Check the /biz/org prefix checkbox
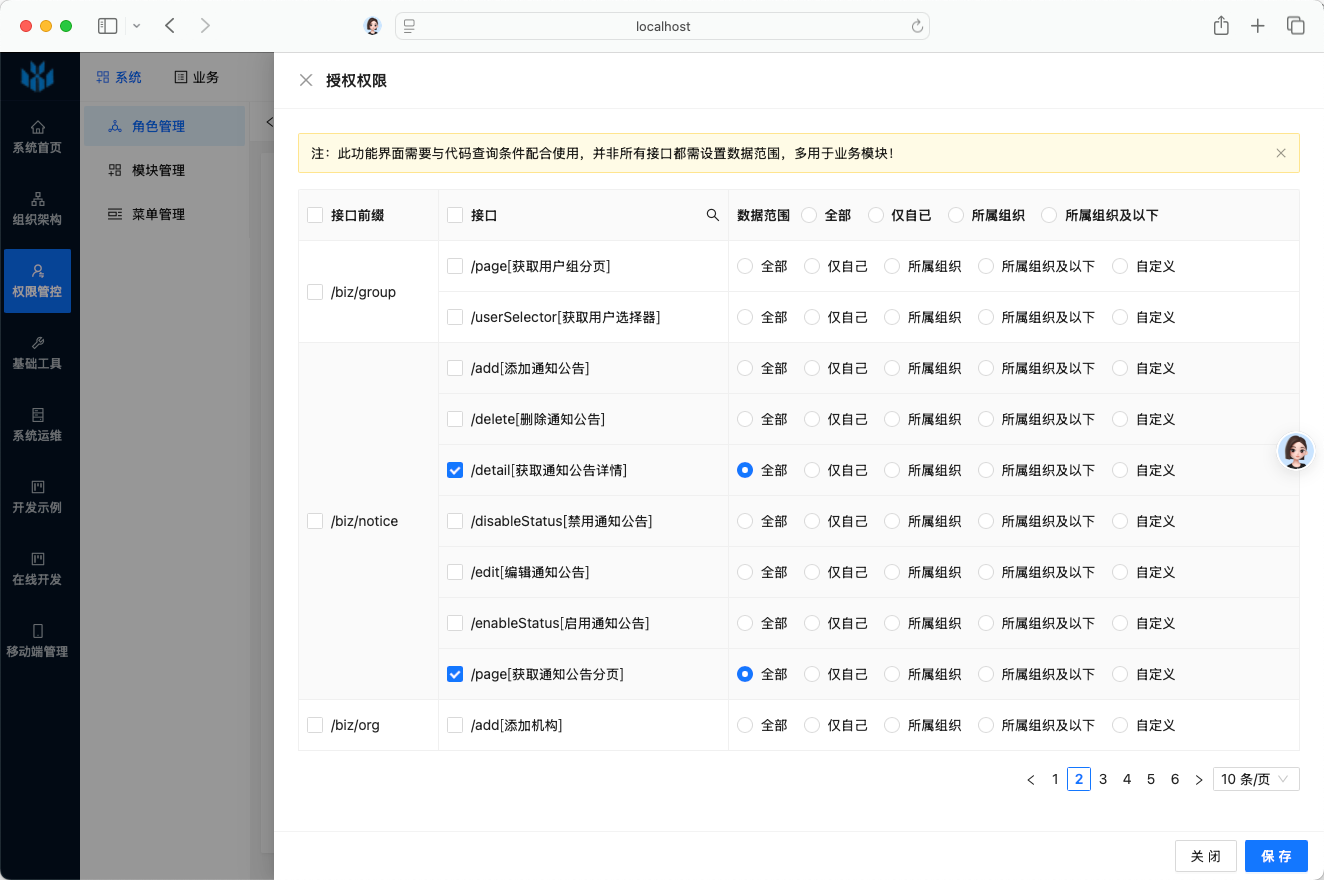 (315, 725)
